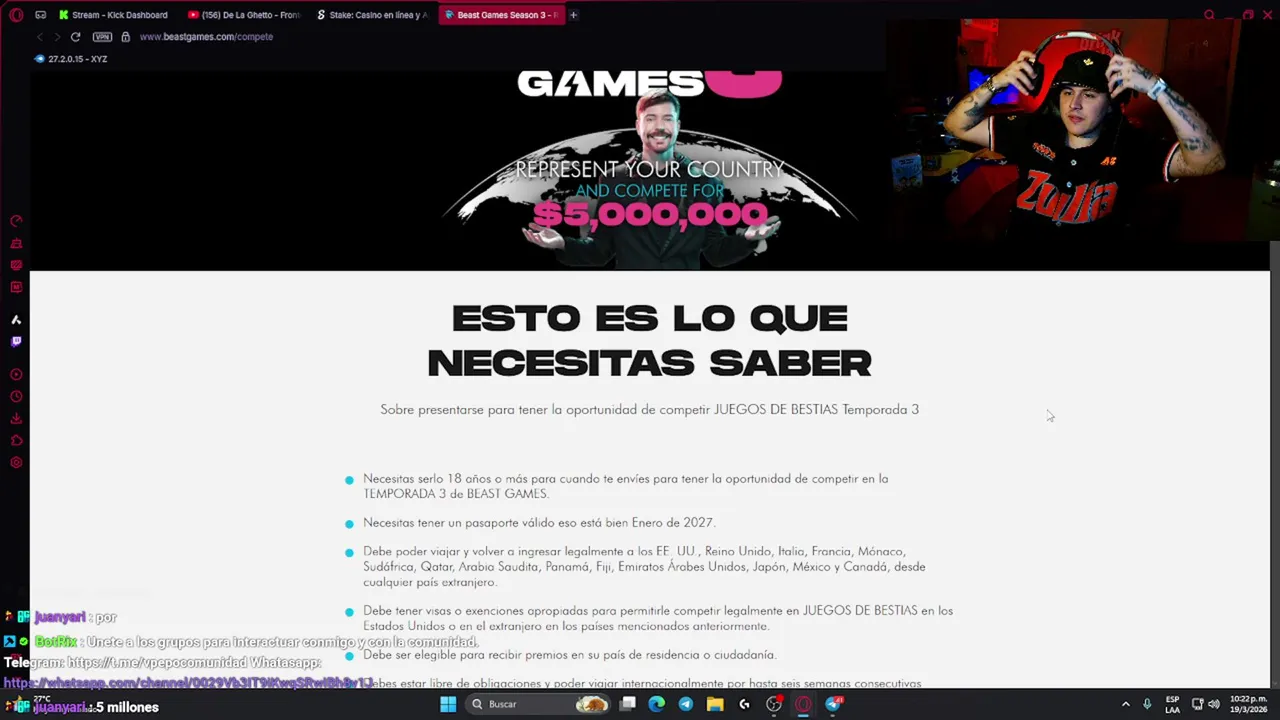This screenshot has width=1280, height=720.
Task: Click bullet "Debe ser elegible para recibir premios"
Action: pos(570,655)
